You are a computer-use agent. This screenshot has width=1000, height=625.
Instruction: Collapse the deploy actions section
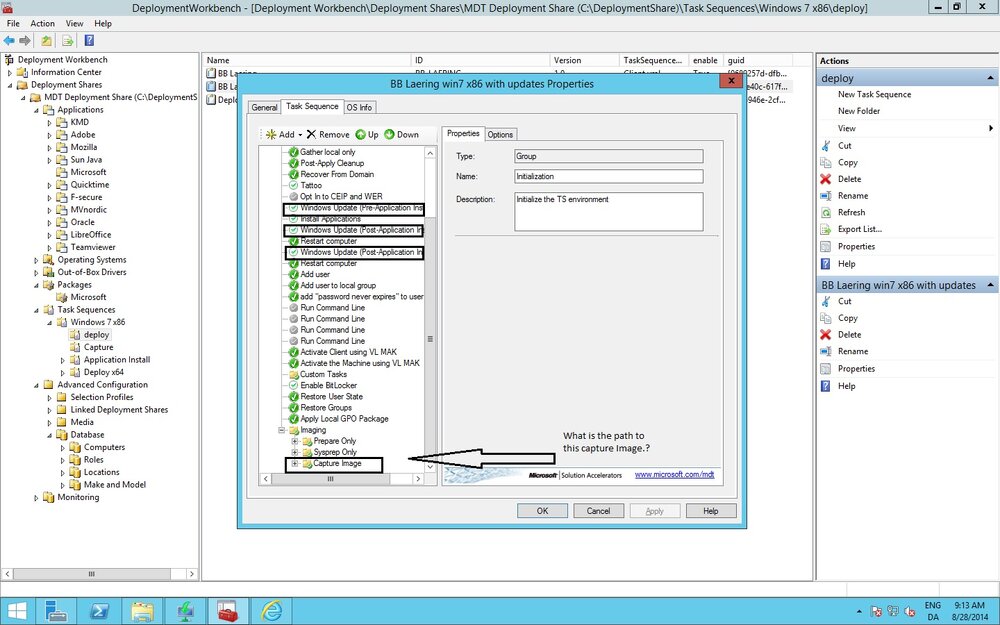(x=990, y=78)
